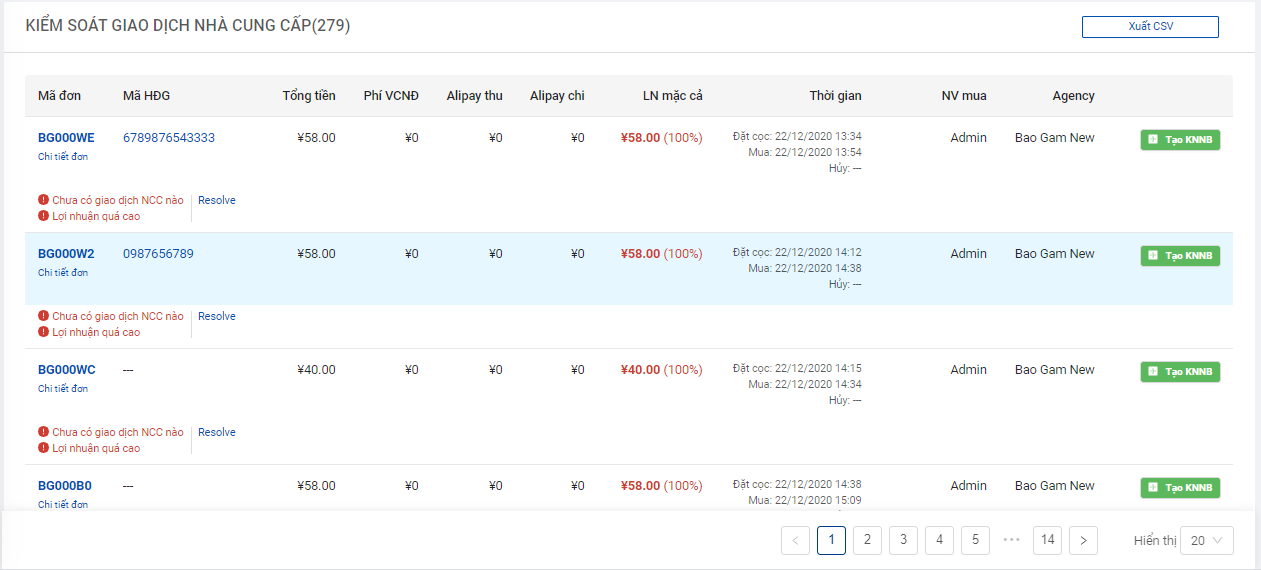Click the previous page arrow in pagination
This screenshot has width=1261, height=570.
click(796, 541)
